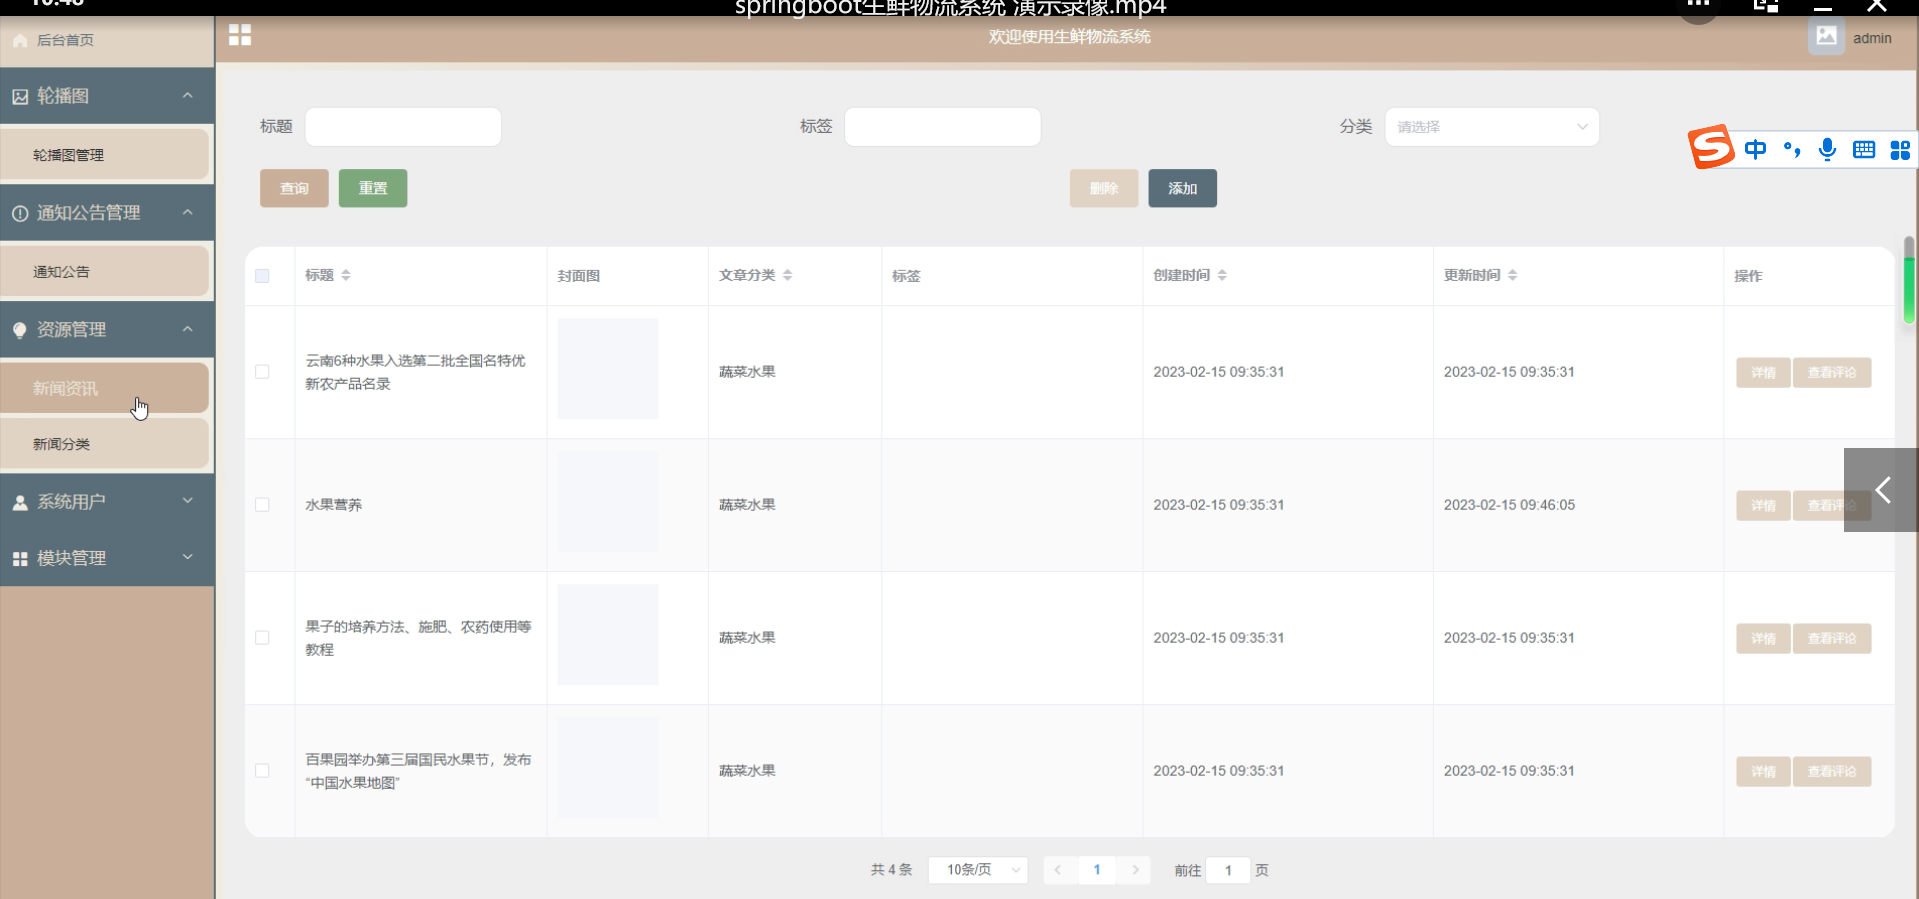Sort the table by 创建时间 column arrows
This screenshot has width=1919, height=899.
pos(1222,275)
